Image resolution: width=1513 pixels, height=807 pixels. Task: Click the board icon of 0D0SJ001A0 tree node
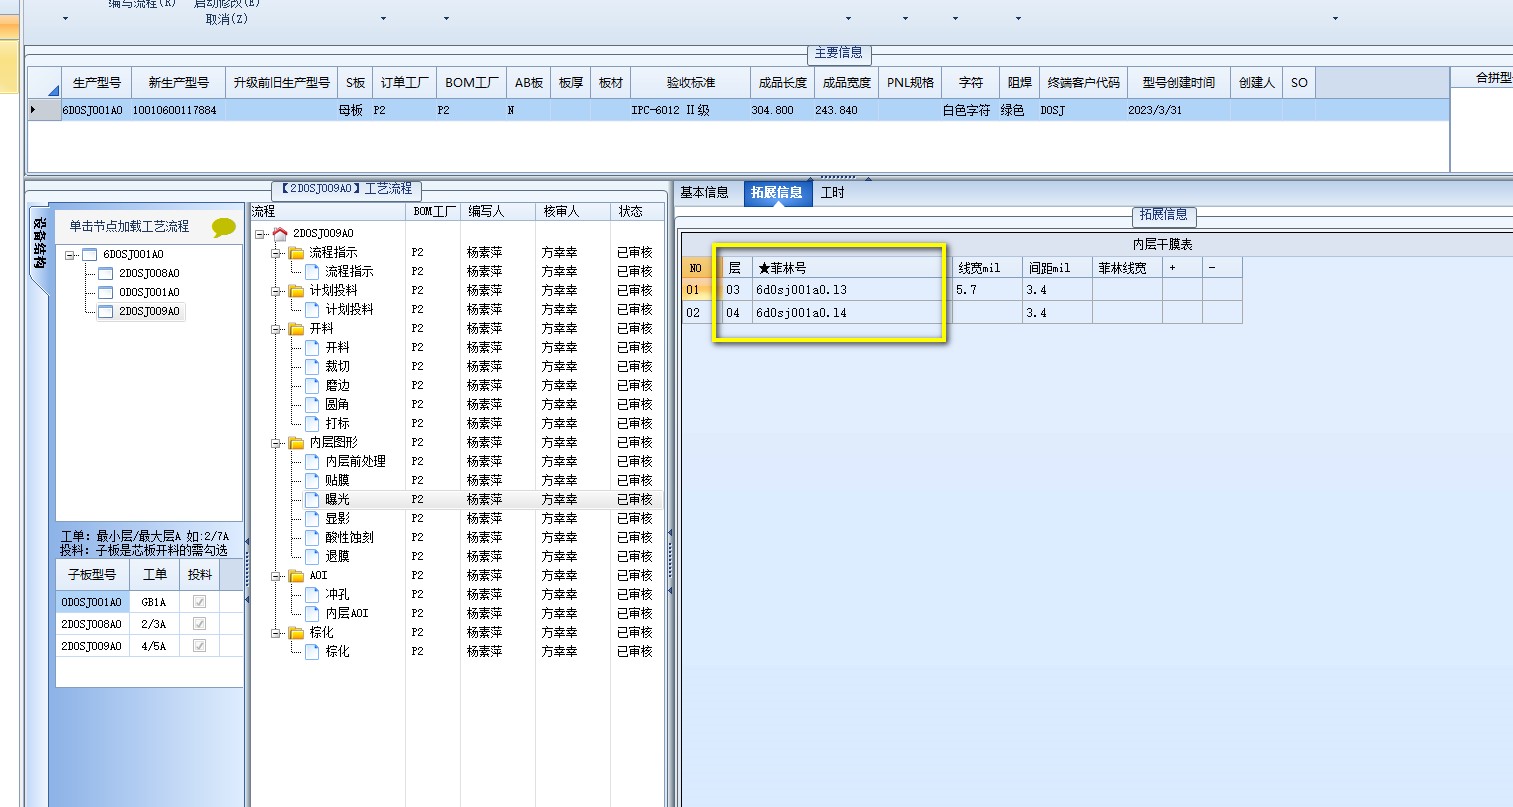pos(105,293)
